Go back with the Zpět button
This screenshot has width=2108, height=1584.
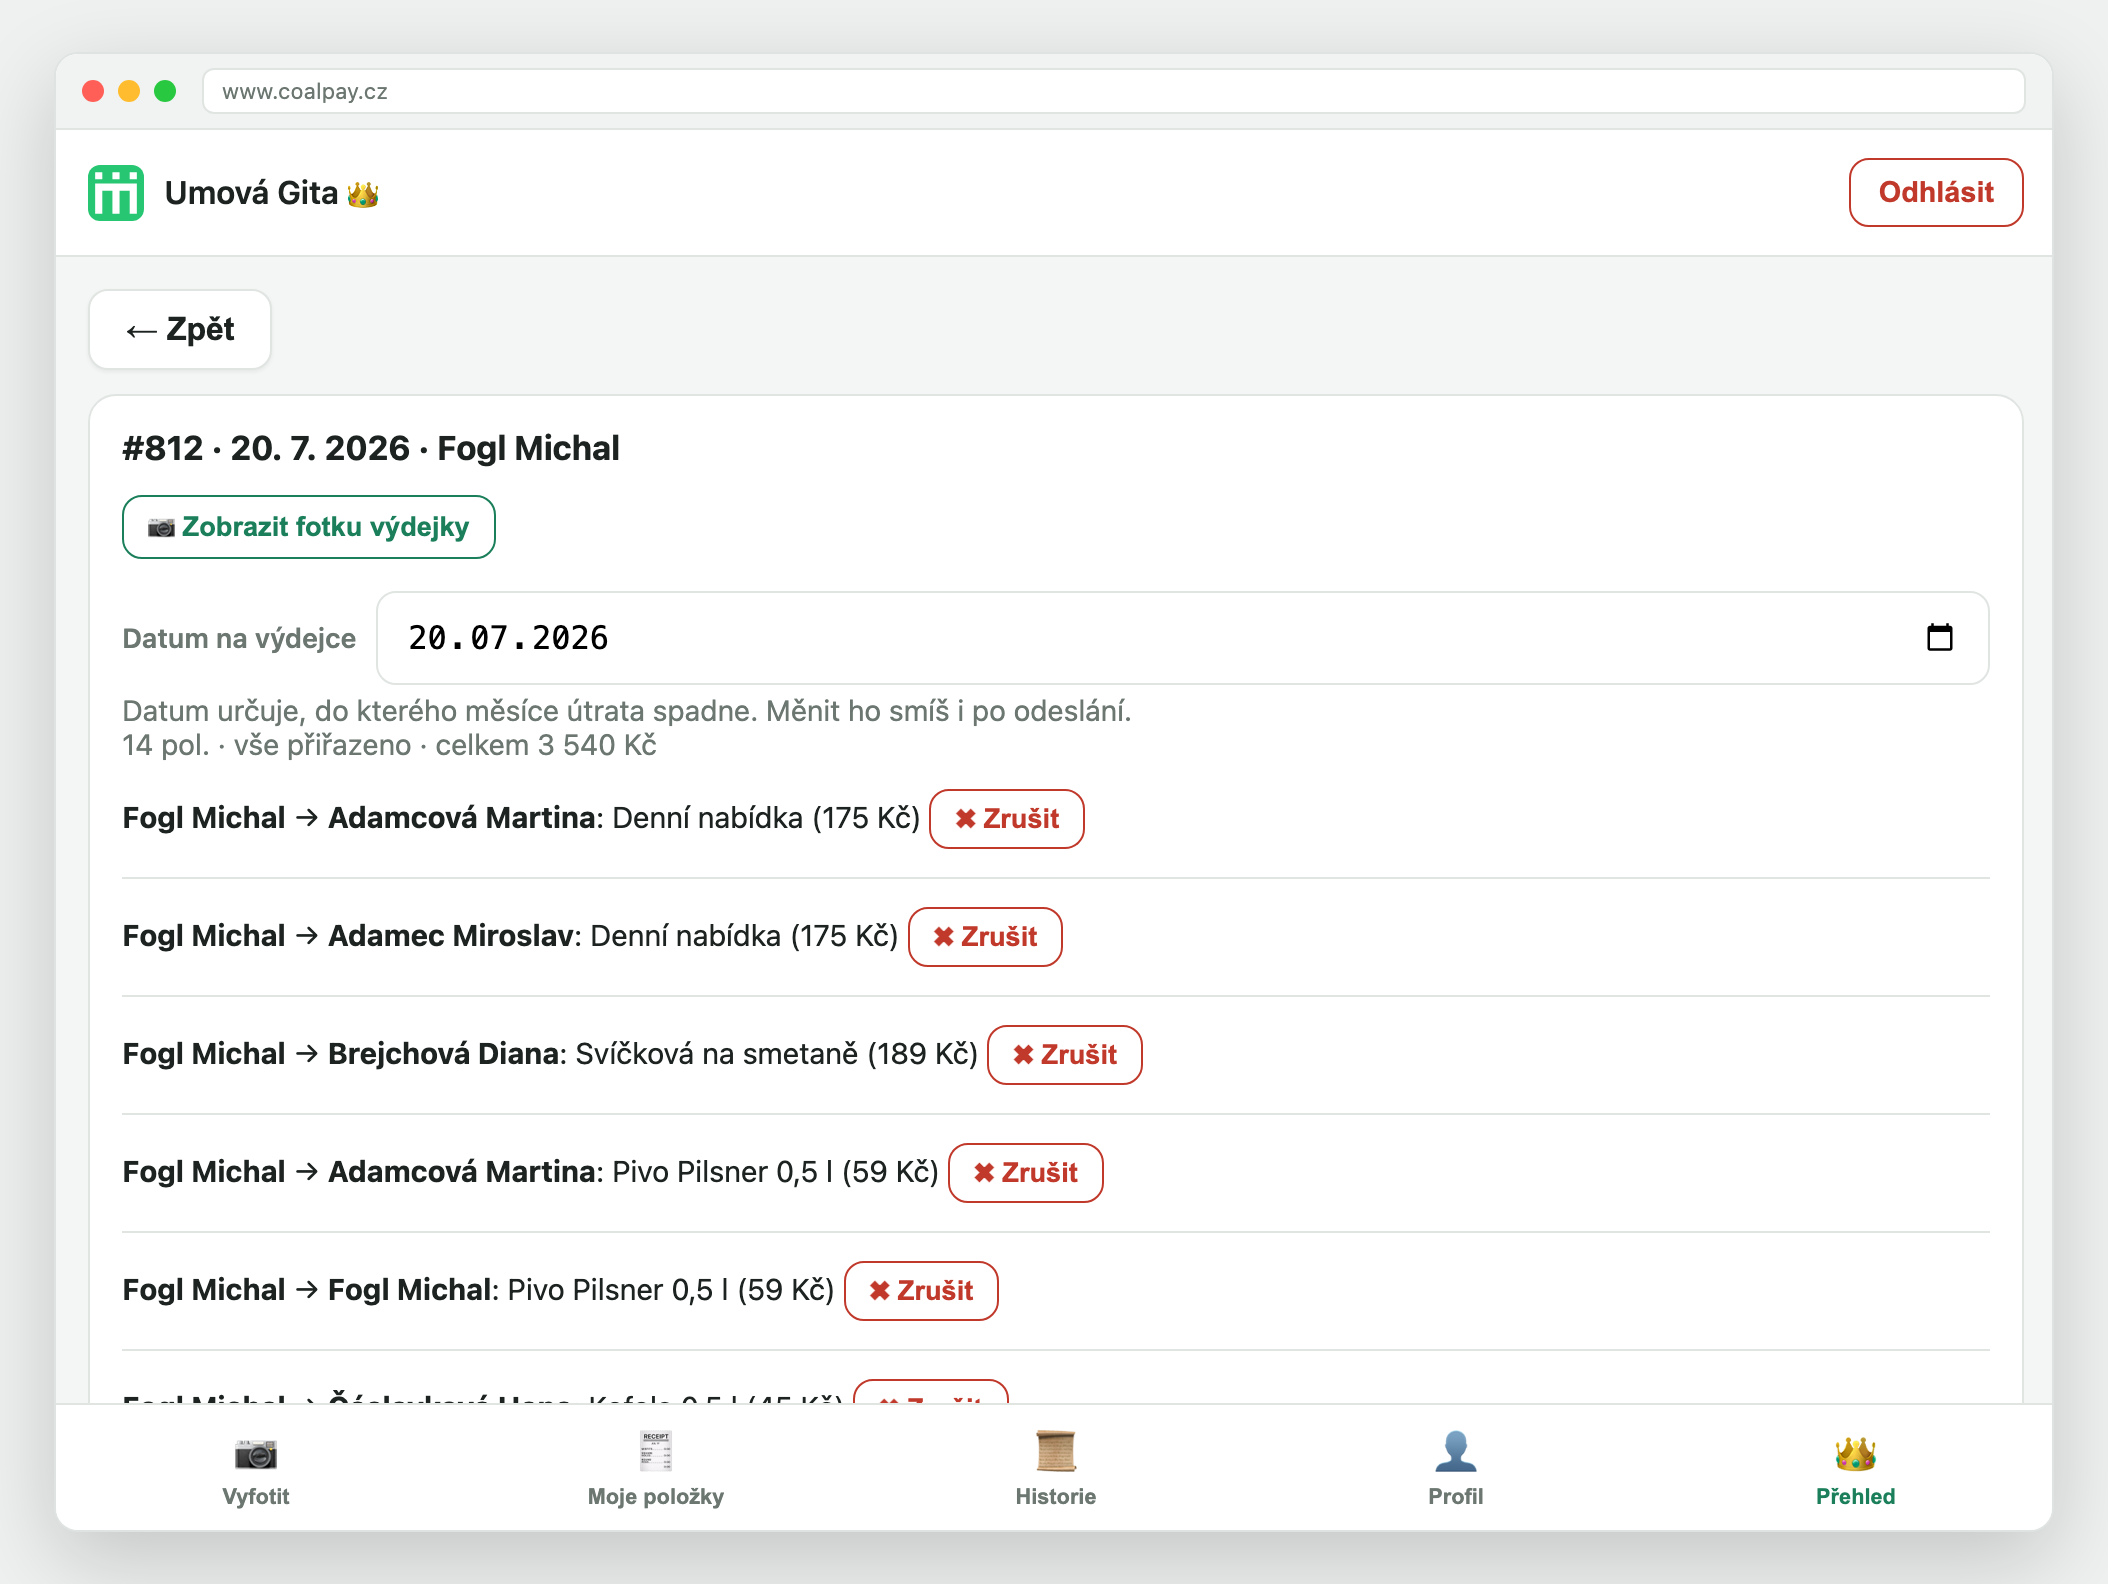click(180, 330)
